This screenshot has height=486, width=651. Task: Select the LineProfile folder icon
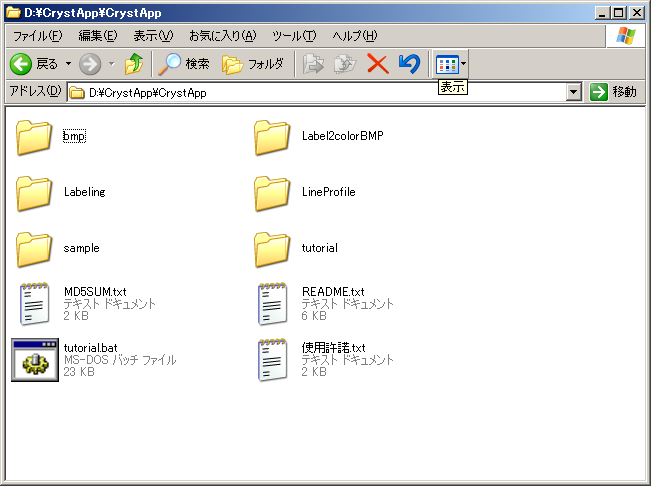(272, 193)
